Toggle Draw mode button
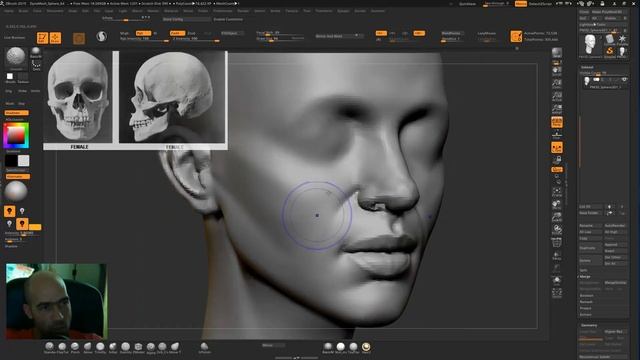This screenshot has height=360, width=640. [x=55, y=38]
